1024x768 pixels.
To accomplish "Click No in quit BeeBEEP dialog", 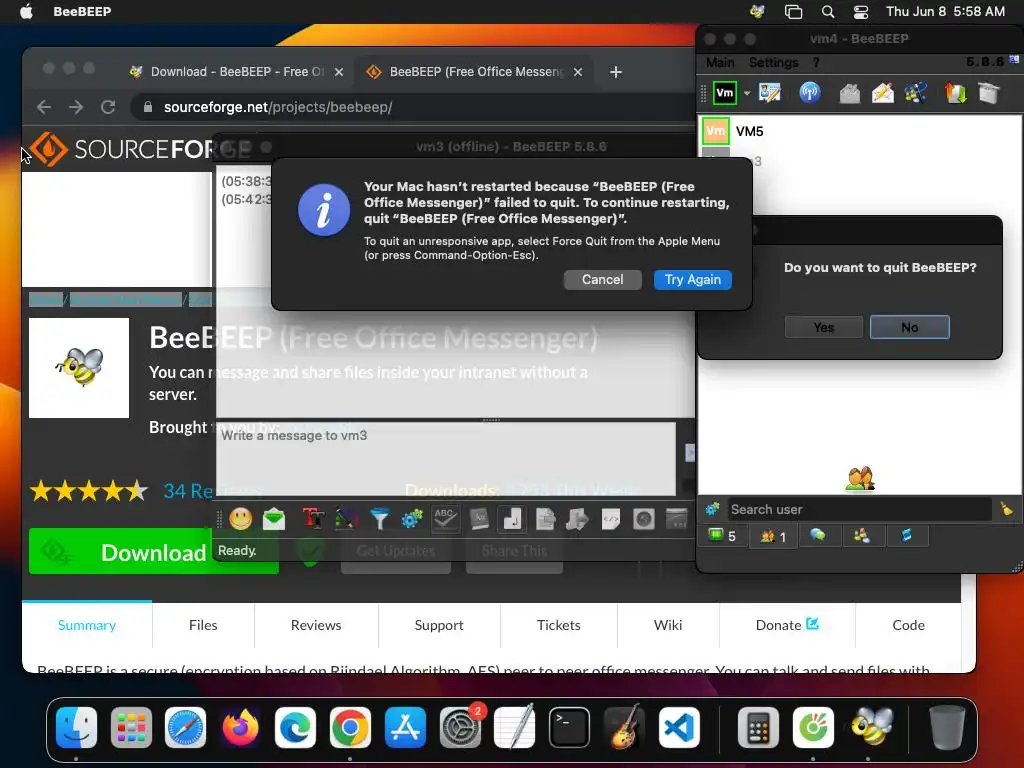I will coord(910,327).
